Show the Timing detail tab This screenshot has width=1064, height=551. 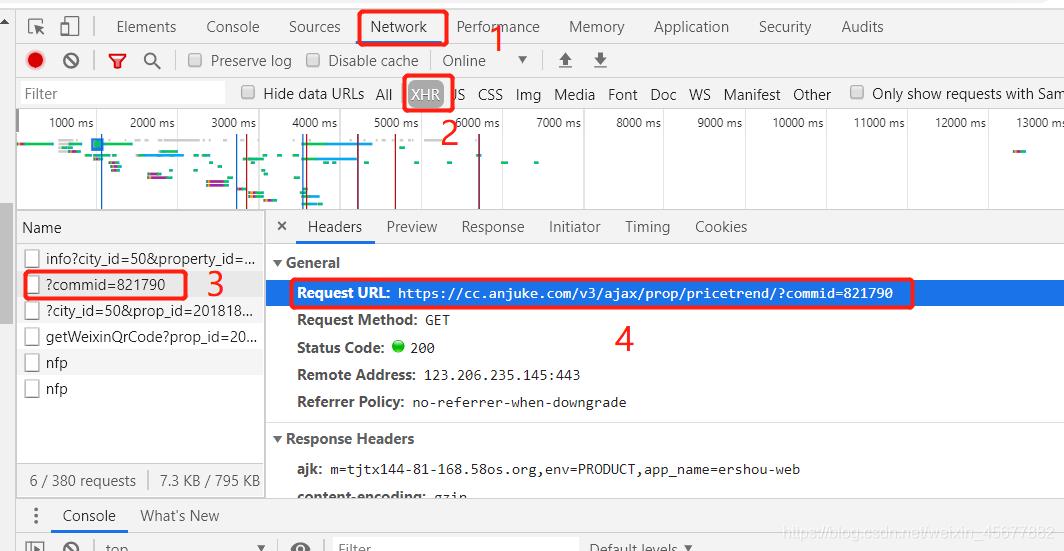click(647, 227)
